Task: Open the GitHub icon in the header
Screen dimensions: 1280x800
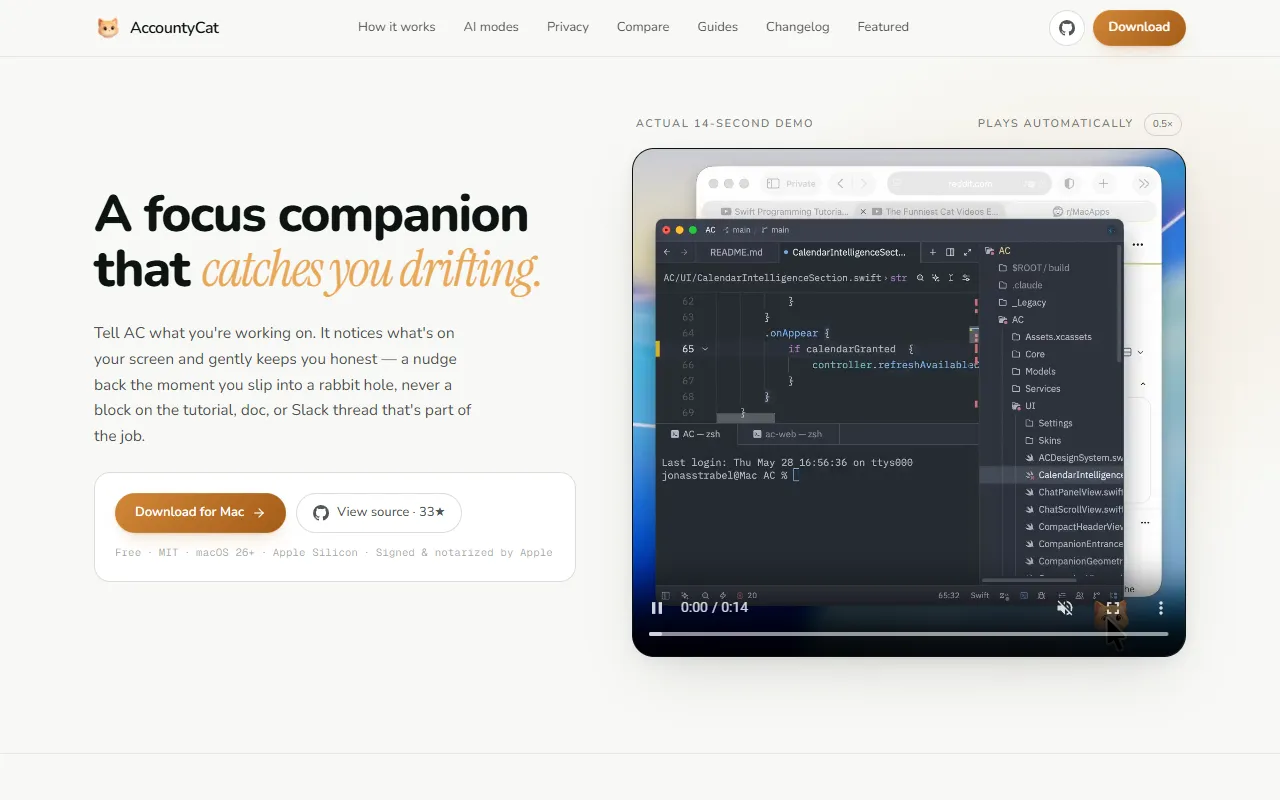Action: pos(1067,28)
